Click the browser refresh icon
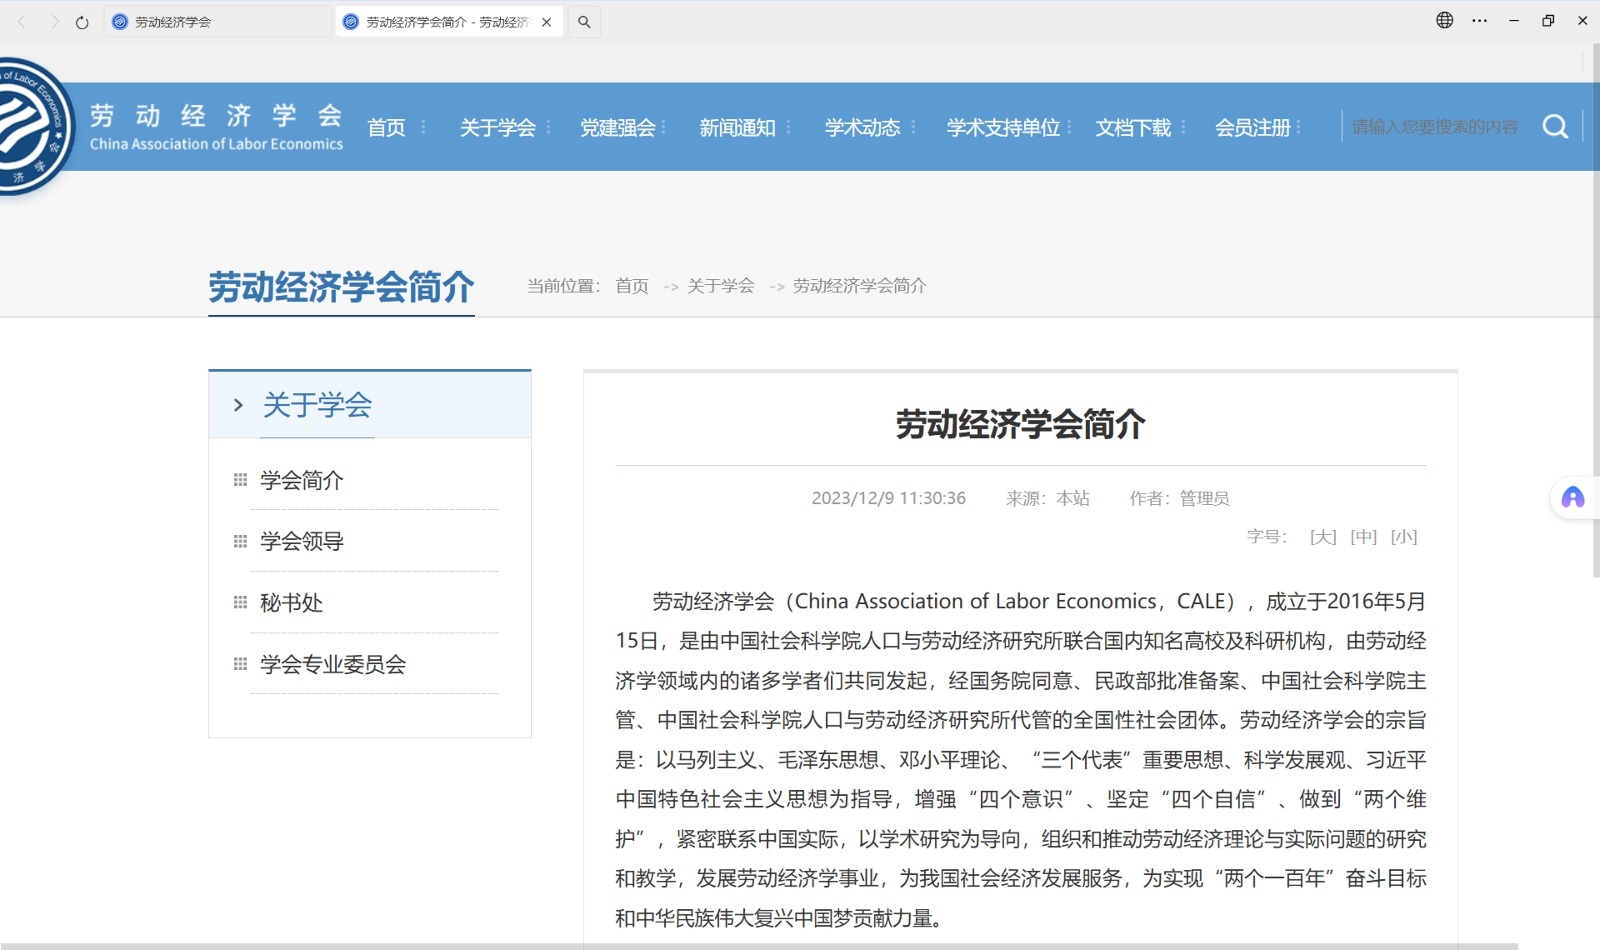The image size is (1600, 950). point(82,22)
